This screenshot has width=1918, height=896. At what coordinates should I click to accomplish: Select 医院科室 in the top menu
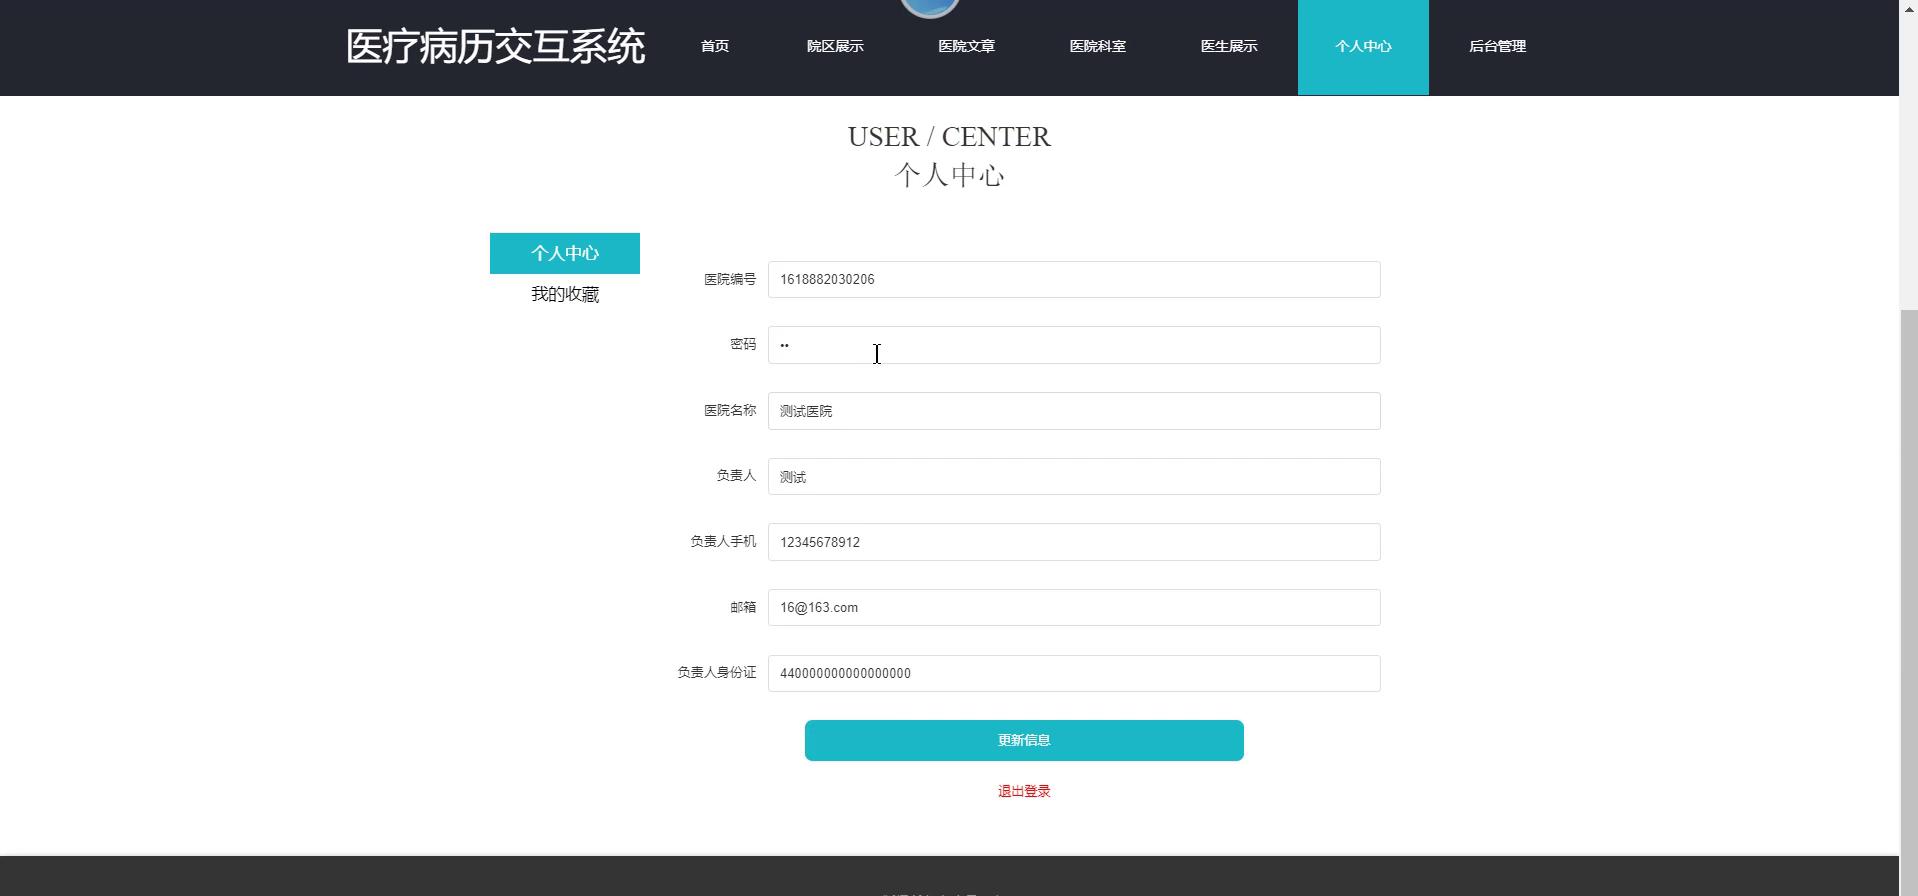pos(1097,47)
